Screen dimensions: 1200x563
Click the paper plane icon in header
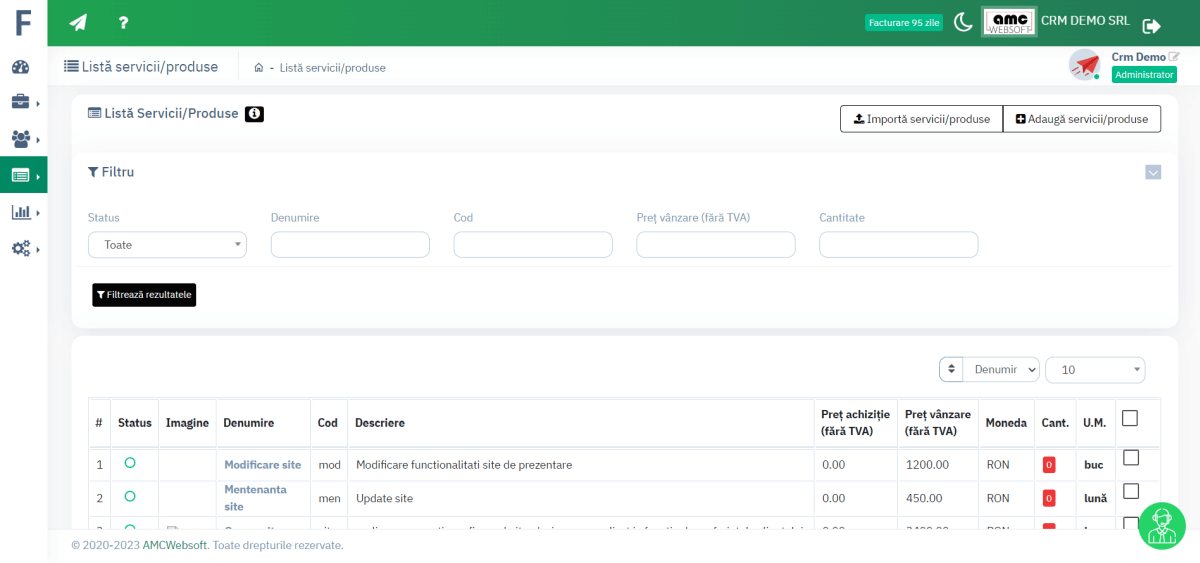click(78, 22)
